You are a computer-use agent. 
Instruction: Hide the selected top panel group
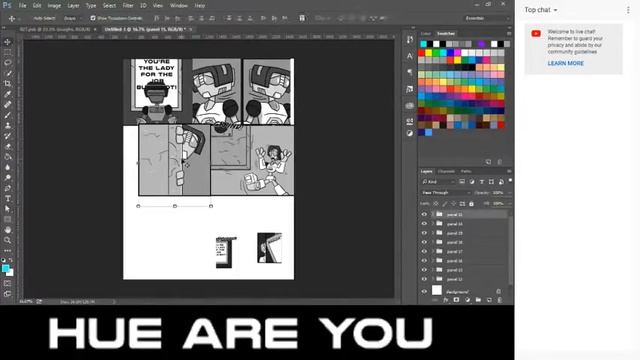pos(424,214)
